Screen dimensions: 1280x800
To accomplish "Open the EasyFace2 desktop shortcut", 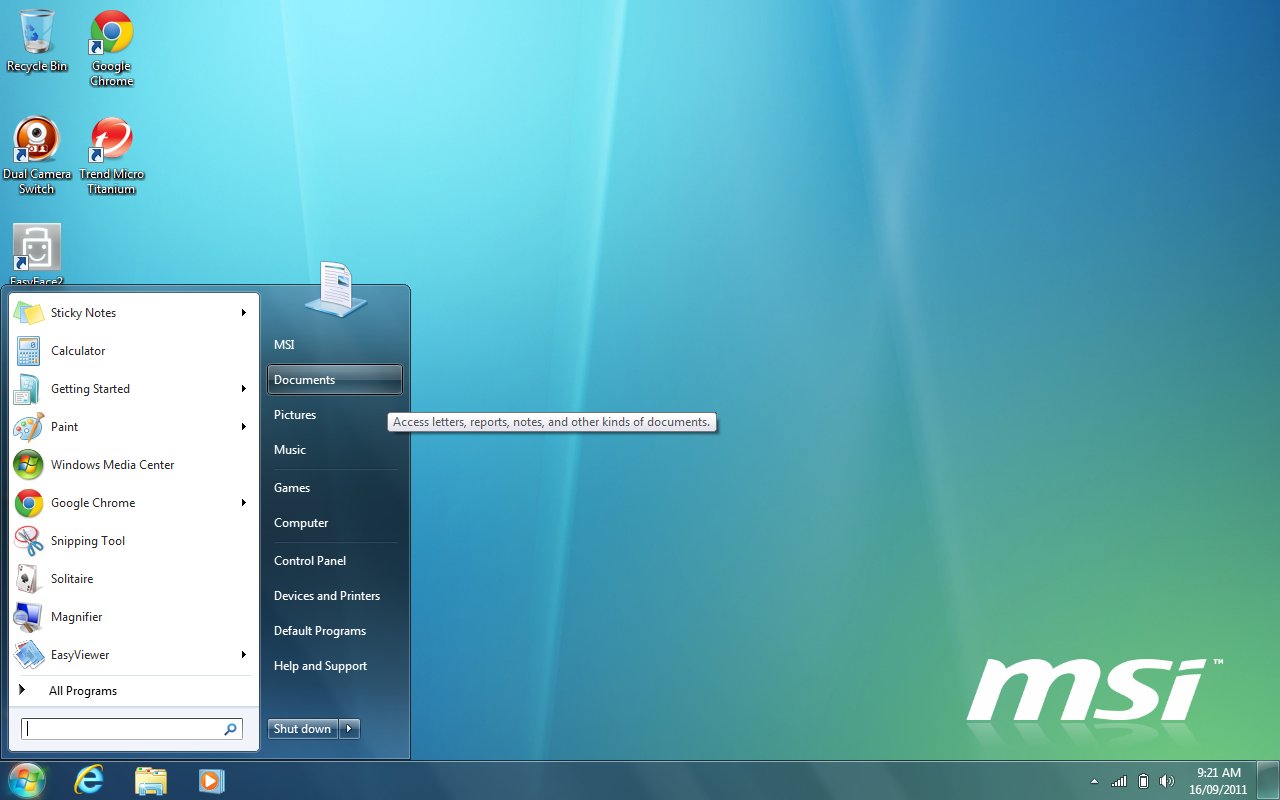I will tap(37, 255).
